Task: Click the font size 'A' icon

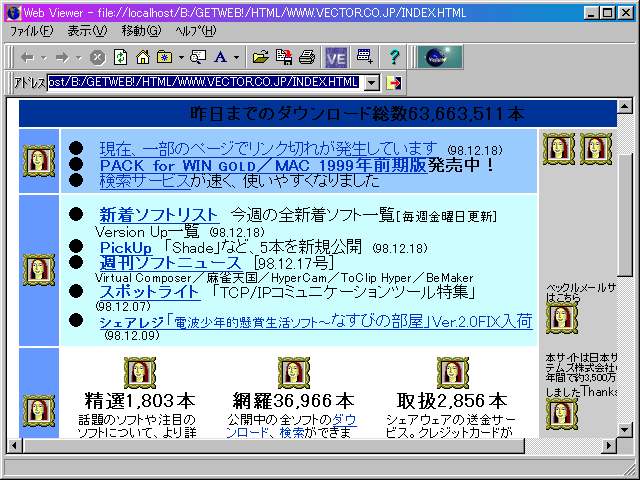Action: click(220, 57)
